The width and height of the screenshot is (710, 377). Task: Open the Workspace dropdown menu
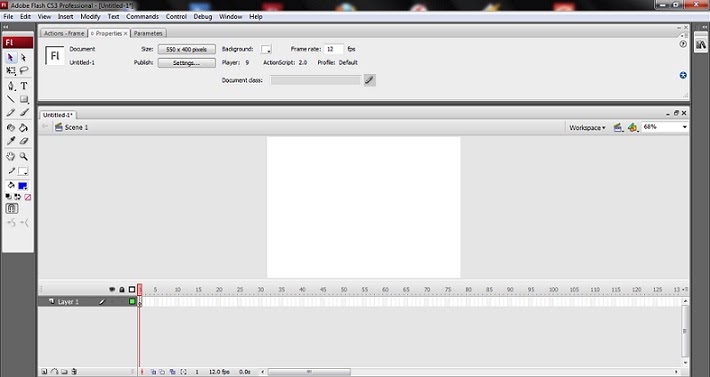pyautogui.click(x=587, y=128)
